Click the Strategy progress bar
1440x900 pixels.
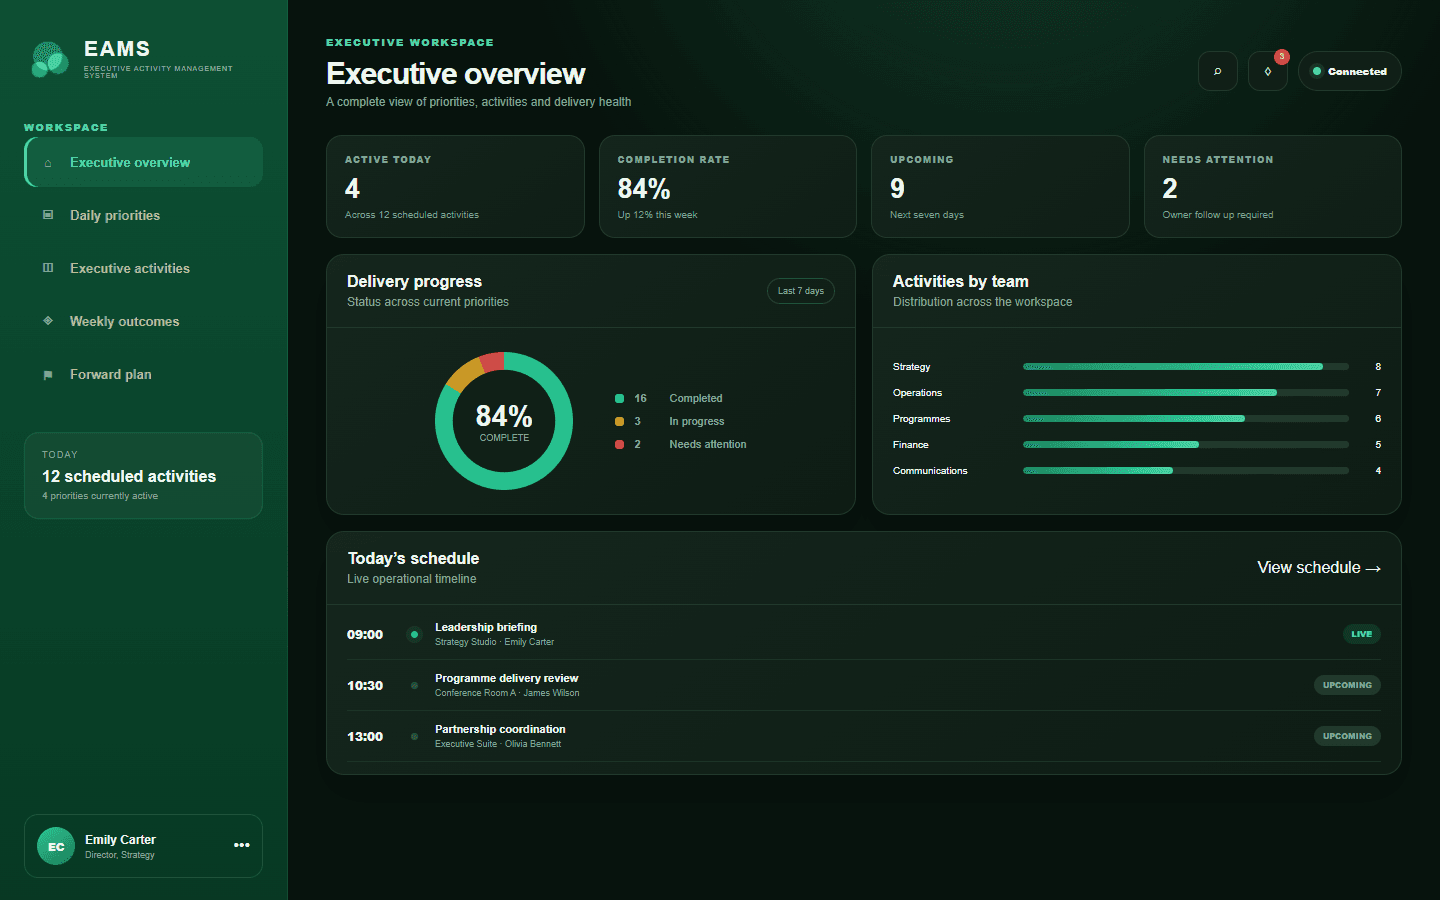tap(1186, 367)
